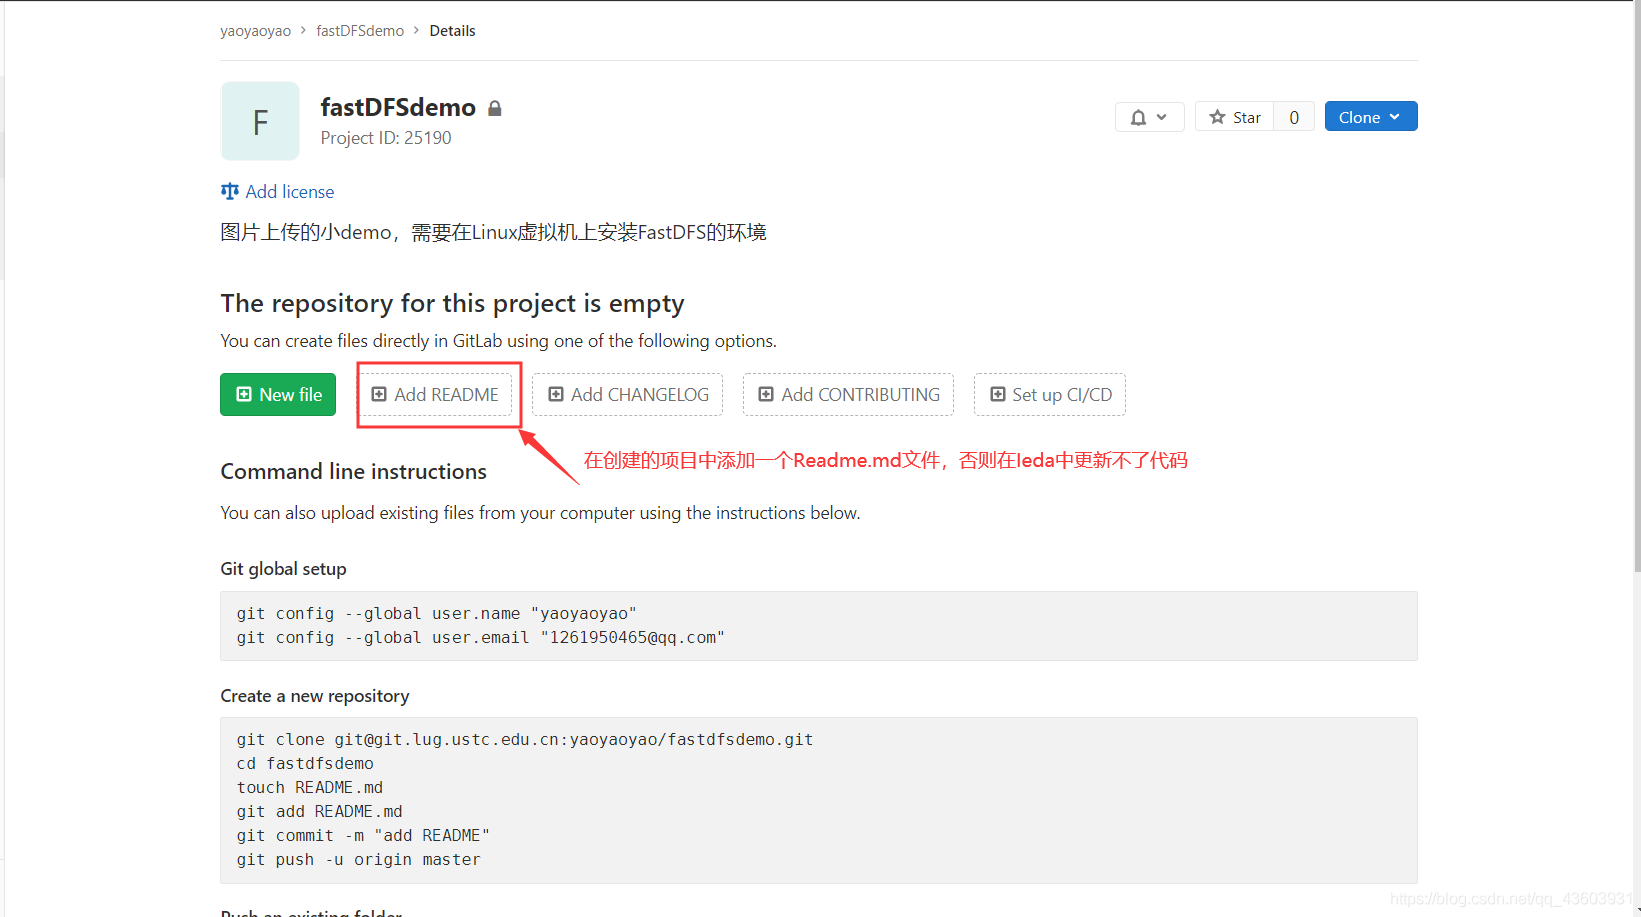1641x917 pixels.
Task: Click the 'git push -u origin master' line
Action: coord(358,859)
